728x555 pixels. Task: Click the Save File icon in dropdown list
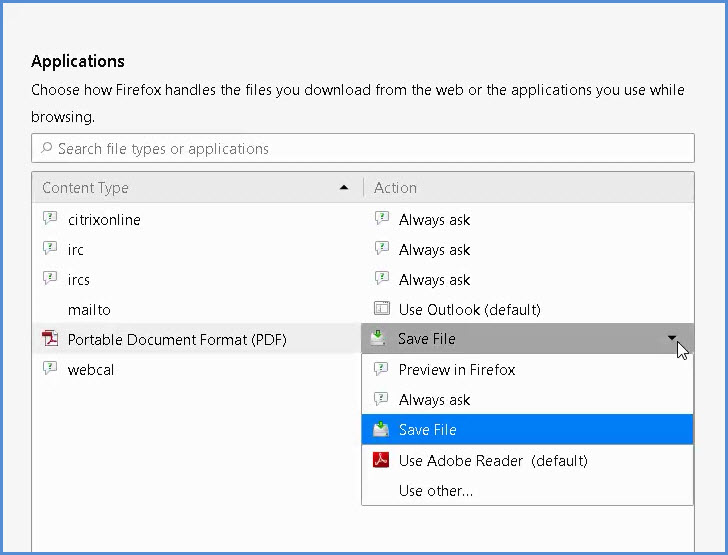[381, 429]
